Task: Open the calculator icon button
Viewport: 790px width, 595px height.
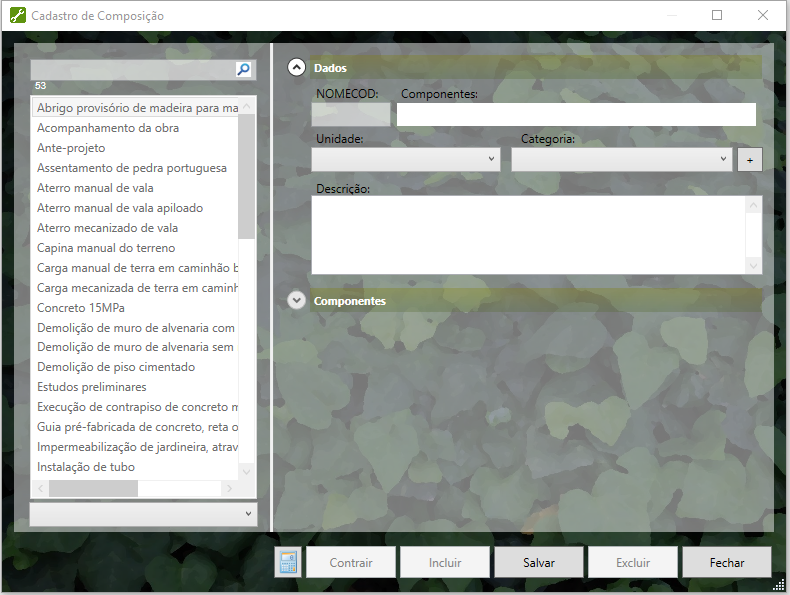Action: pyautogui.click(x=288, y=562)
